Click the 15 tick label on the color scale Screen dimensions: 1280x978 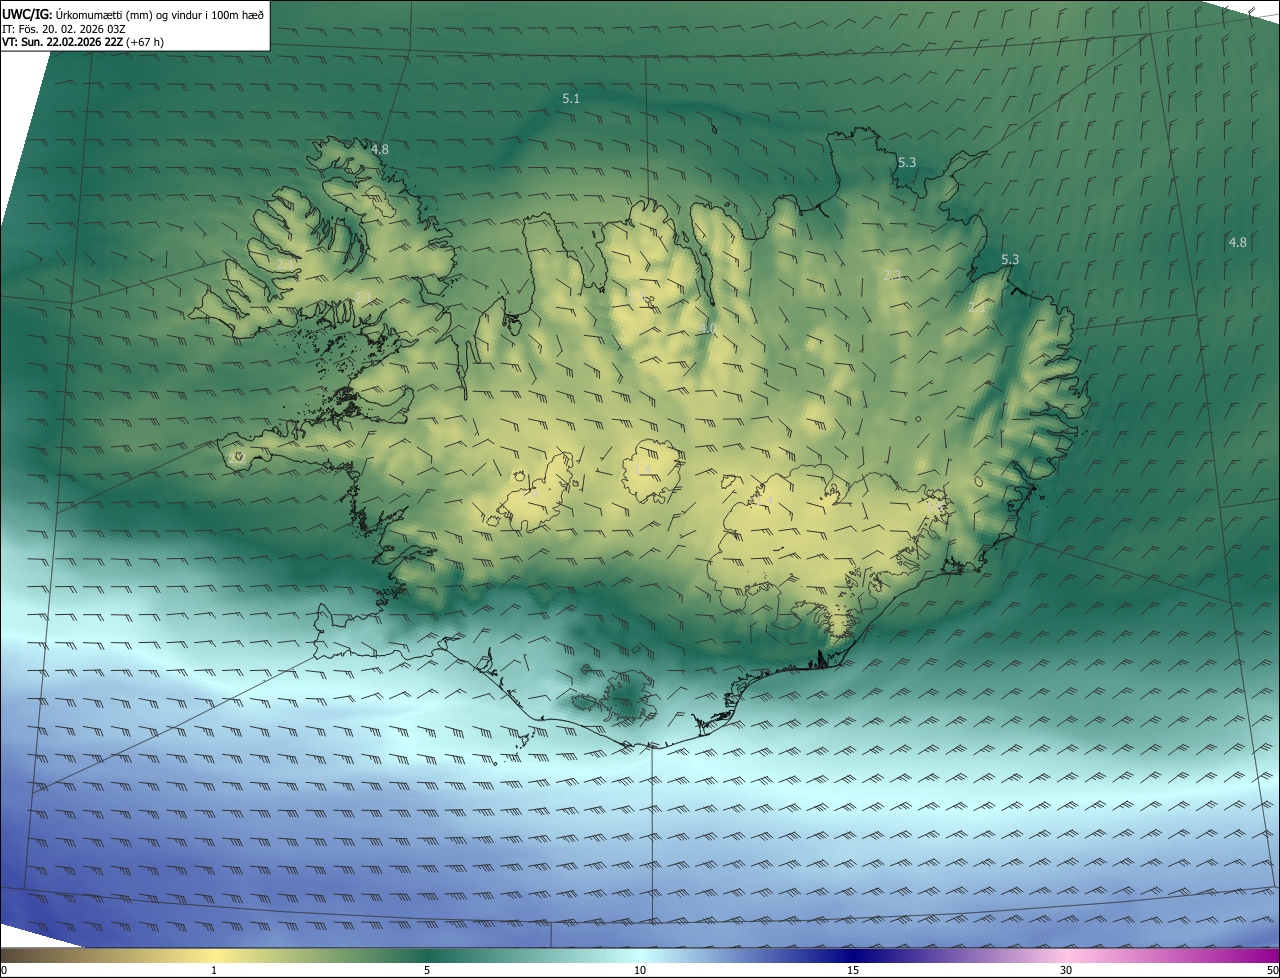point(853,970)
